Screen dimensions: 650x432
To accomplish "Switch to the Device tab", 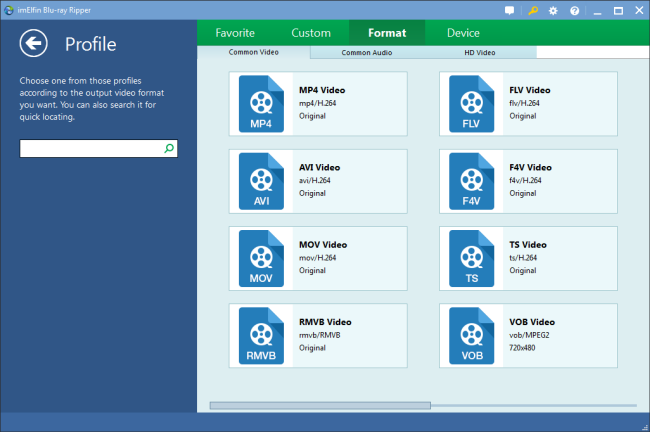I will click(x=463, y=33).
